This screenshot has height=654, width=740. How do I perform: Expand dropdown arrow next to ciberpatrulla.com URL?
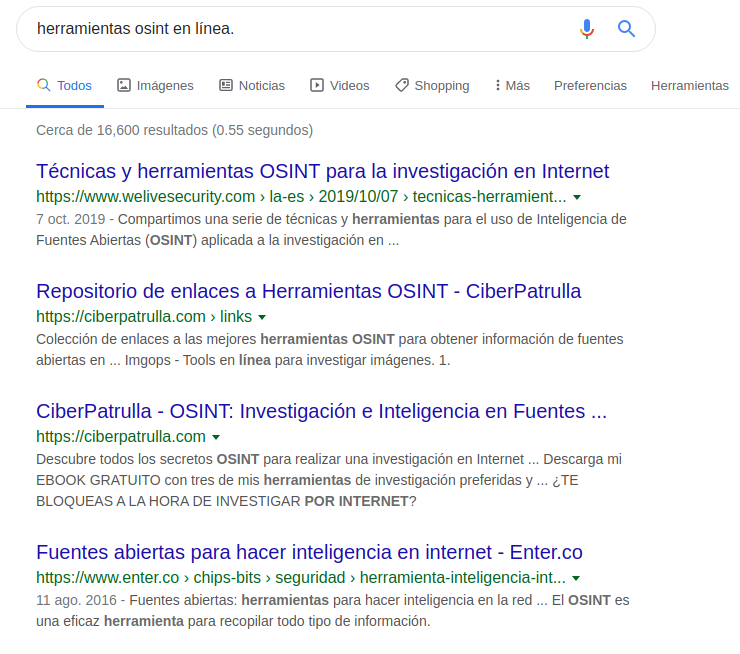coord(216,438)
